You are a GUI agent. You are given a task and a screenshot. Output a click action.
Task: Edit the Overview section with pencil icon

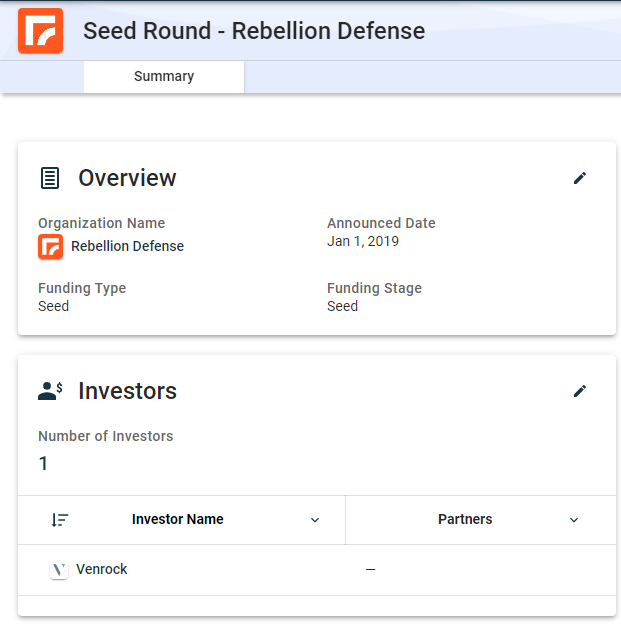(x=580, y=178)
